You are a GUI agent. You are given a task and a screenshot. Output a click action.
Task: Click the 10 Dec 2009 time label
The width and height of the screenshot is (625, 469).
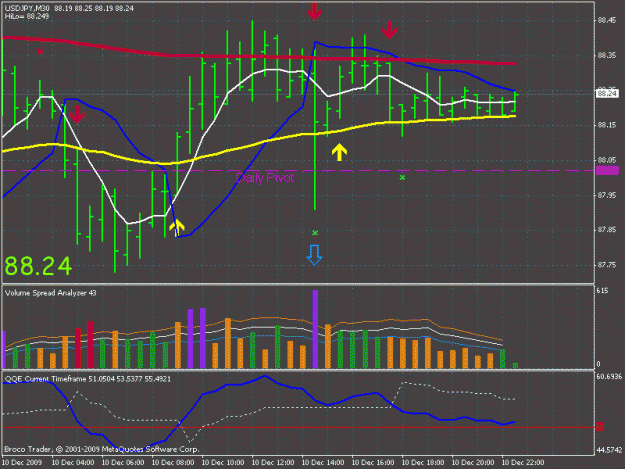(x=22, y=463)
